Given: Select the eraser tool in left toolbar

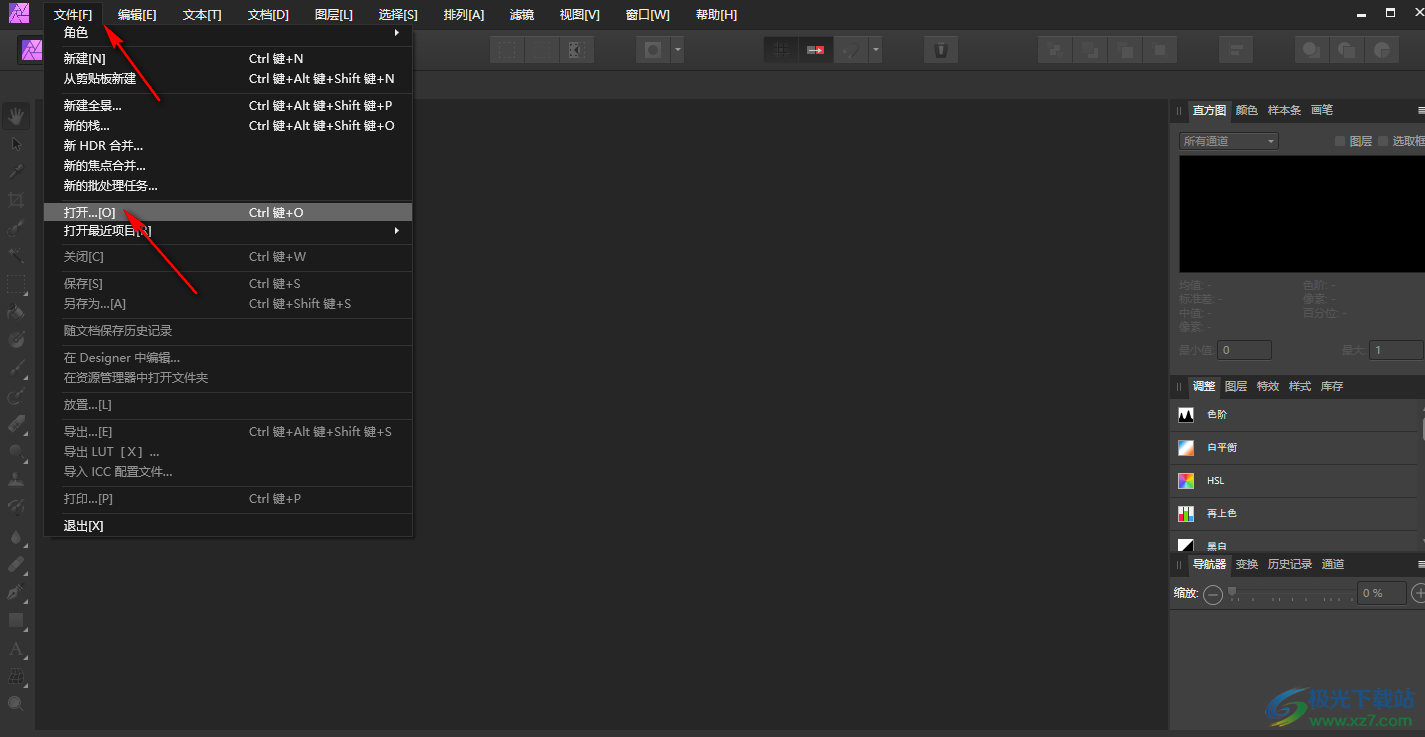Looking at the screenshot, I should pyautogui.click(x=17, y=424).
